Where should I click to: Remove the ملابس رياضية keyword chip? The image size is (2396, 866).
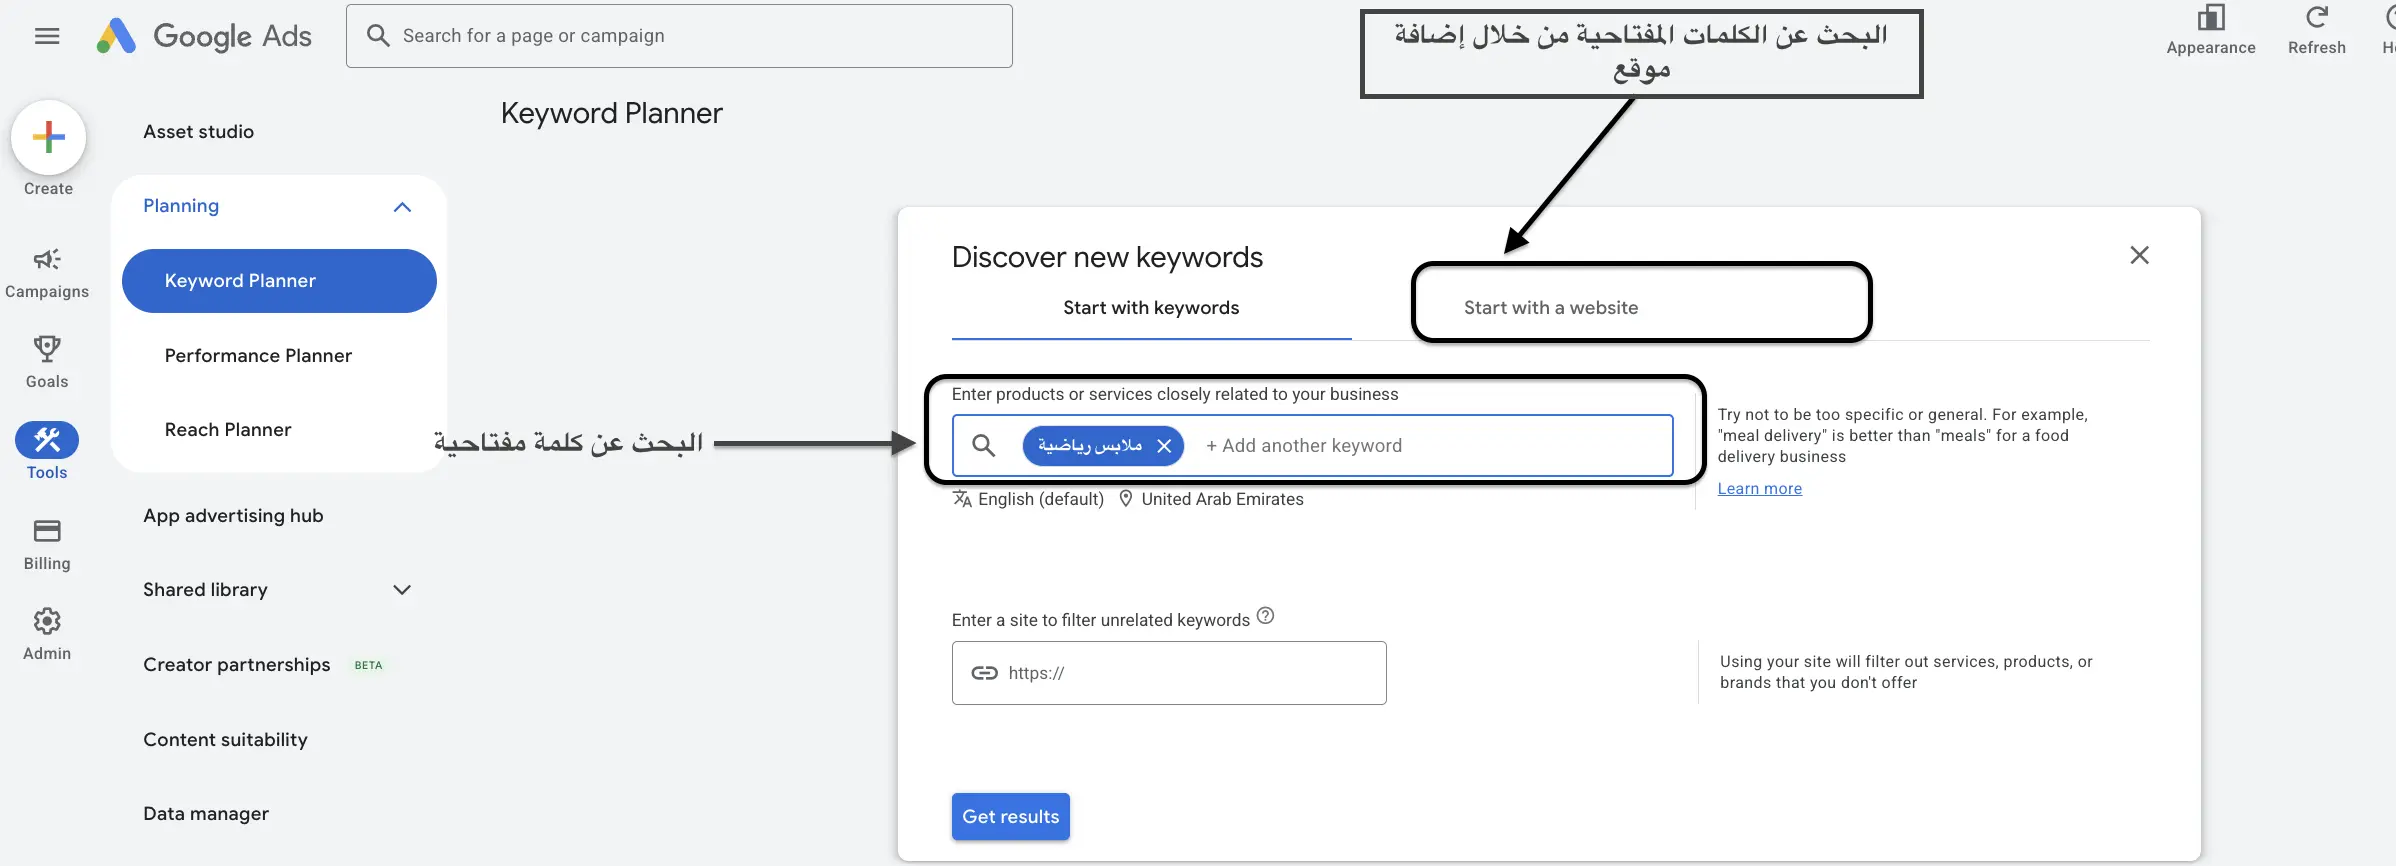coord(1164,446)
